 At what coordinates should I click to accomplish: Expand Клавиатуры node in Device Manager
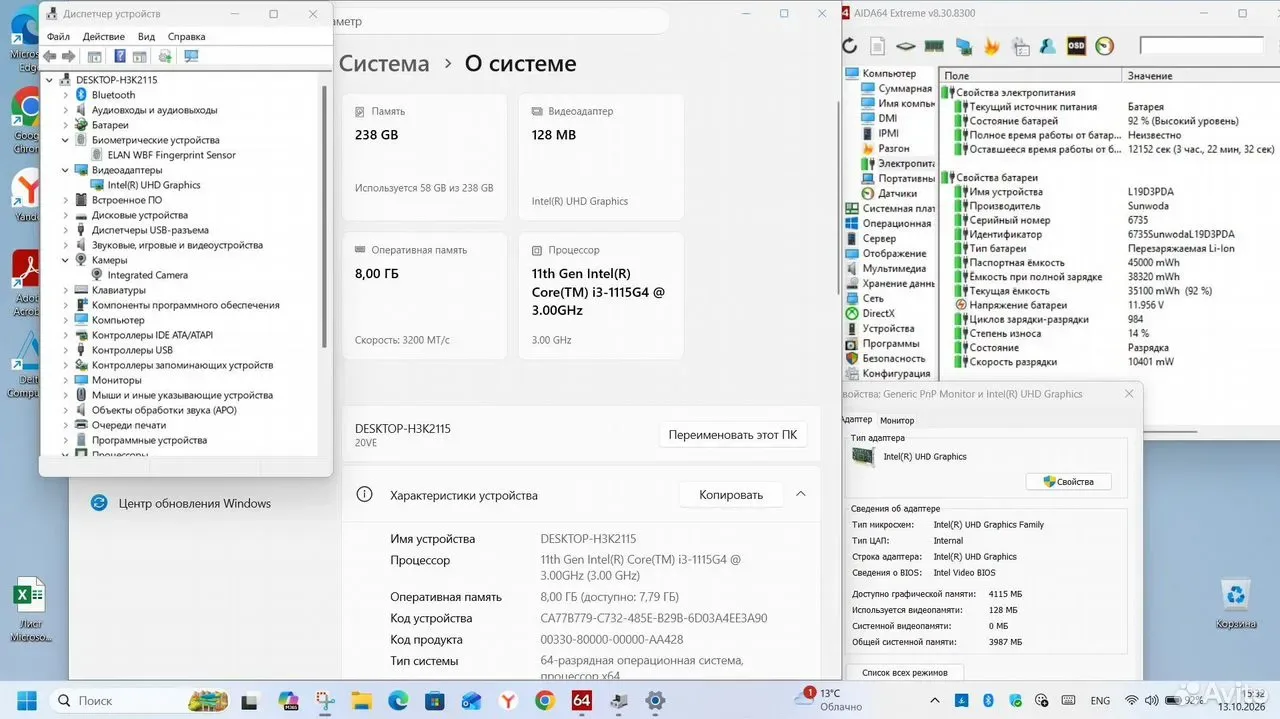(x=66, y=290)
